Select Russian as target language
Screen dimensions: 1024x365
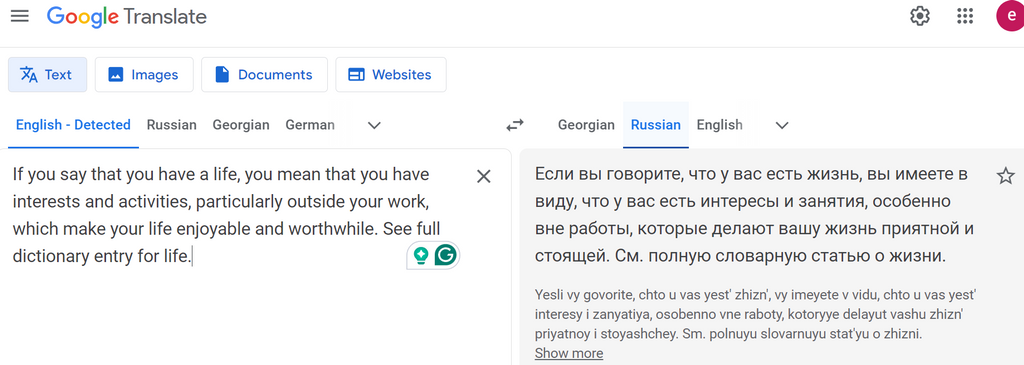(x=656, y=125)
